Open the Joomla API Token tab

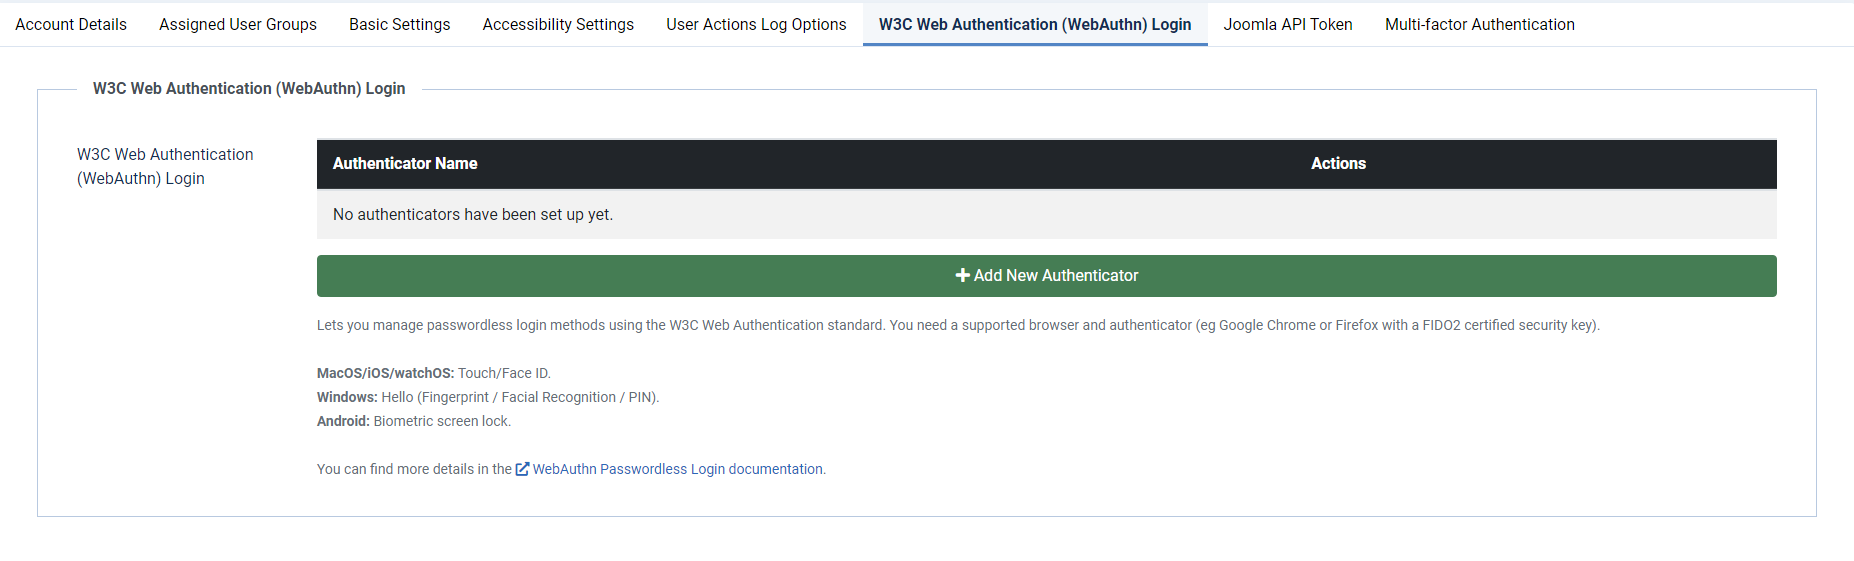click(1288, 24)
